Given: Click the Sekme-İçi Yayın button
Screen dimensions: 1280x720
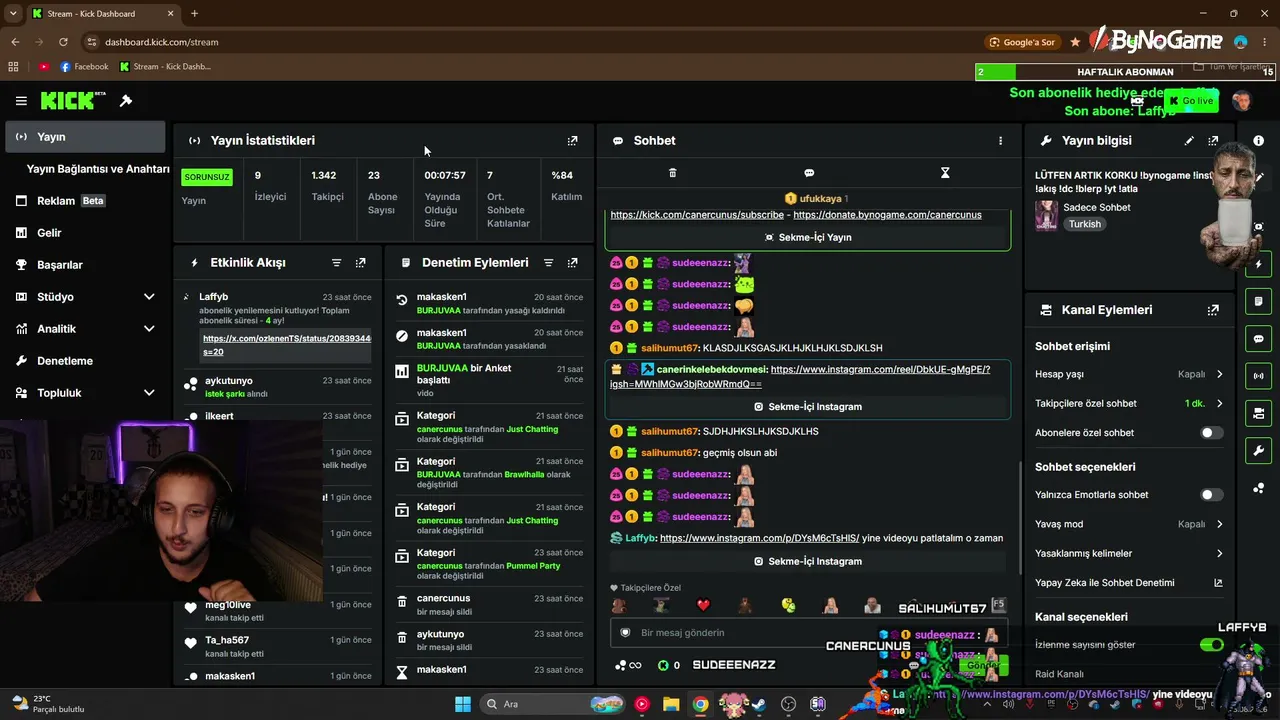Looking at the screenshot, I should [808, 238].
